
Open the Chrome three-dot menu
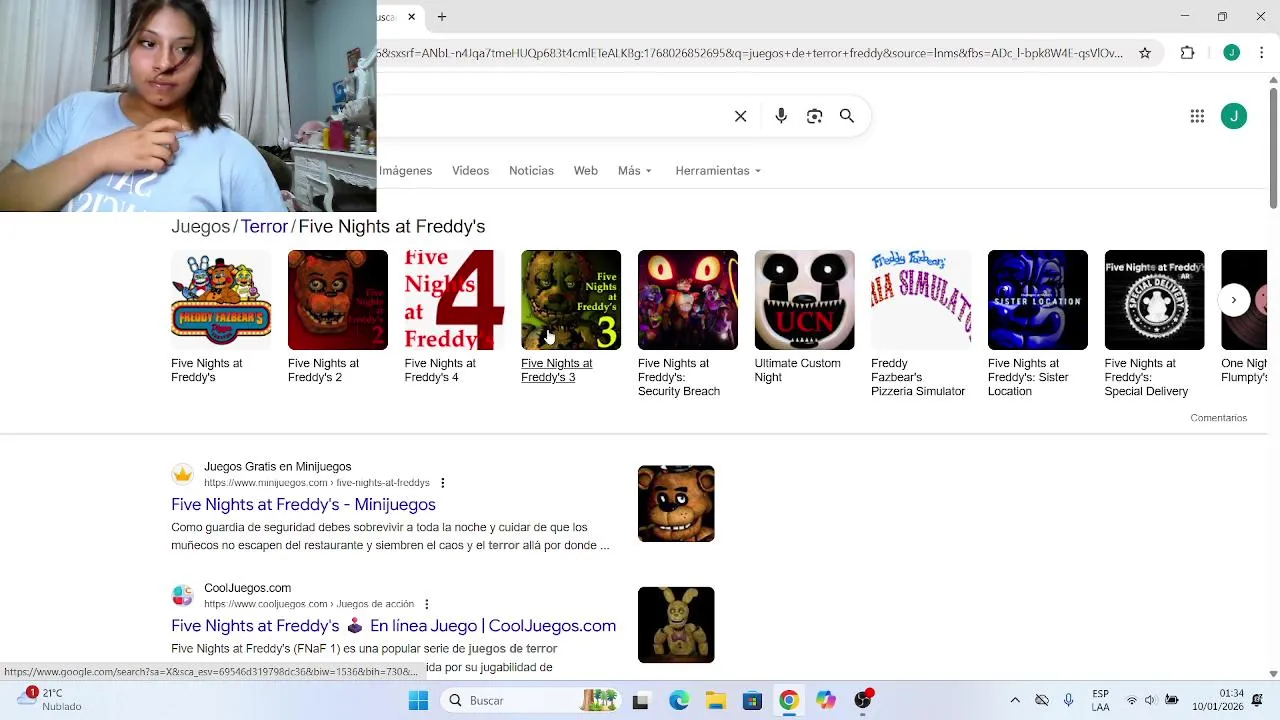pyautogui.click(x=1262, y=53)
